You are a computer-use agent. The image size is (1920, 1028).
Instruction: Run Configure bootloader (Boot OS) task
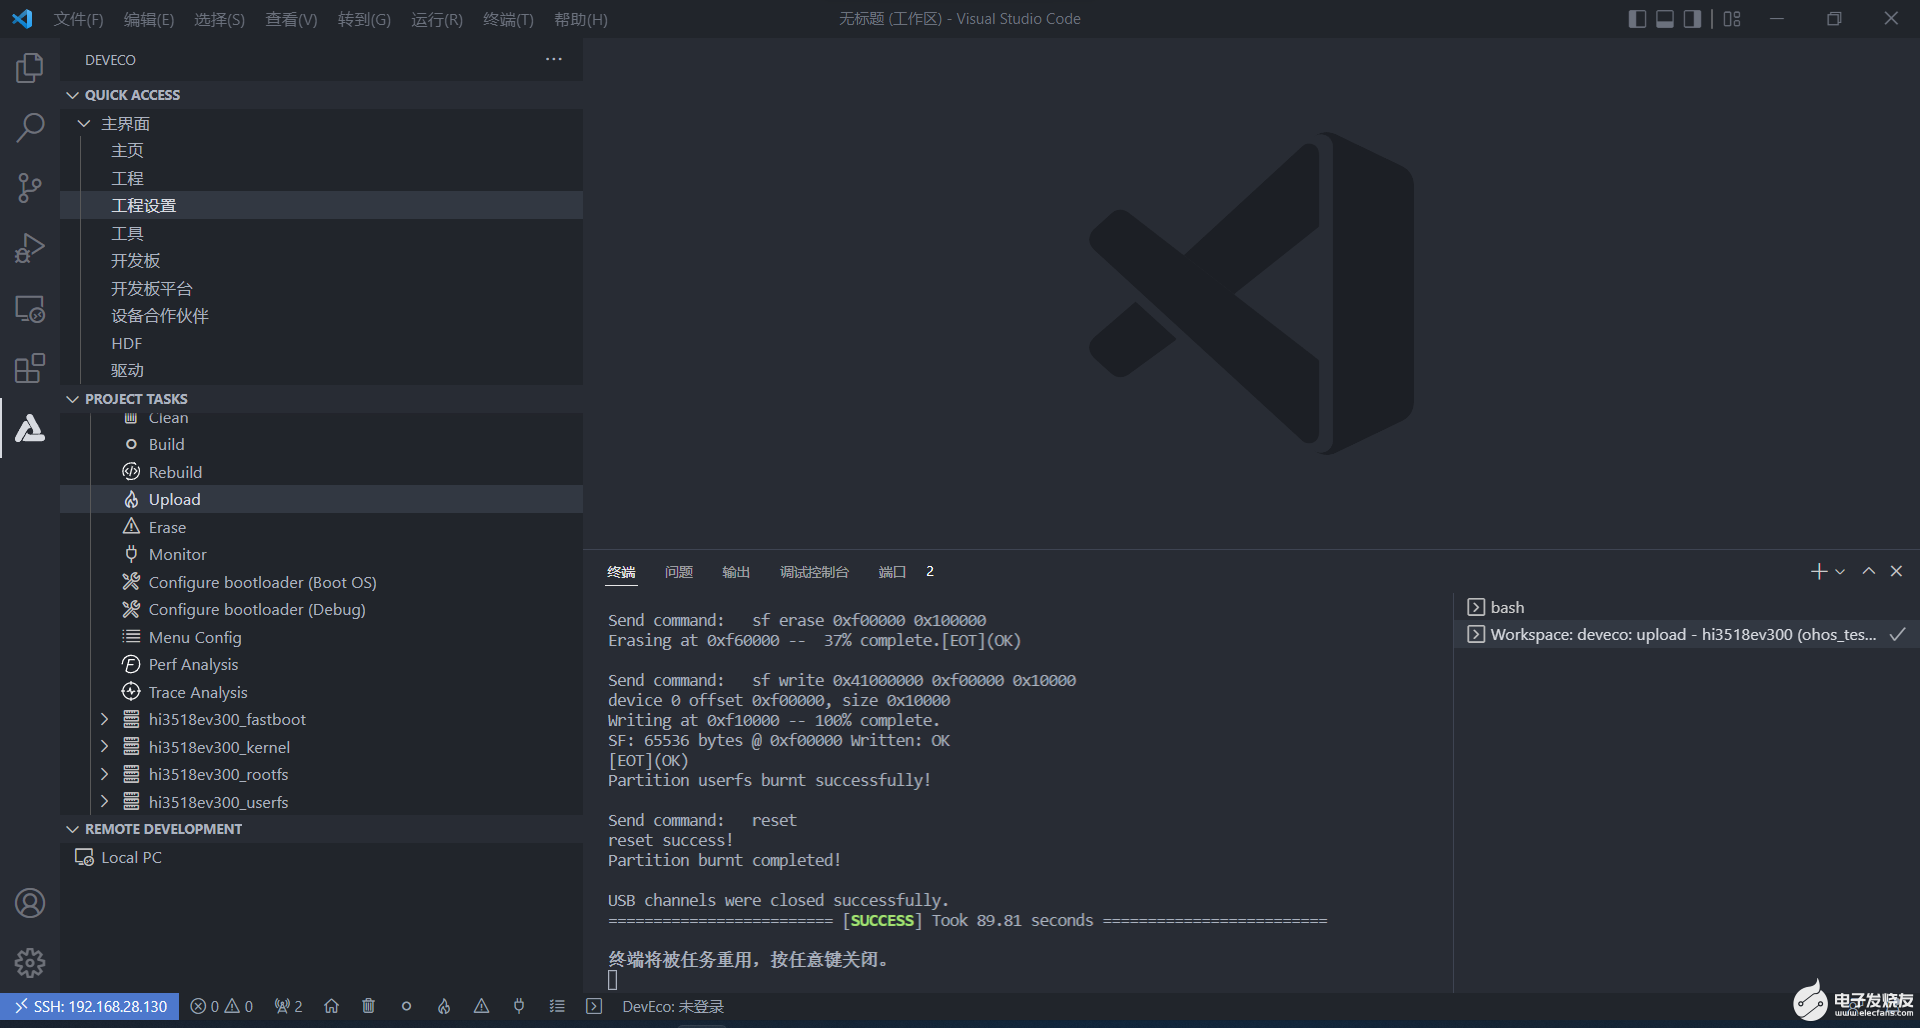click(x=321, y=582)
